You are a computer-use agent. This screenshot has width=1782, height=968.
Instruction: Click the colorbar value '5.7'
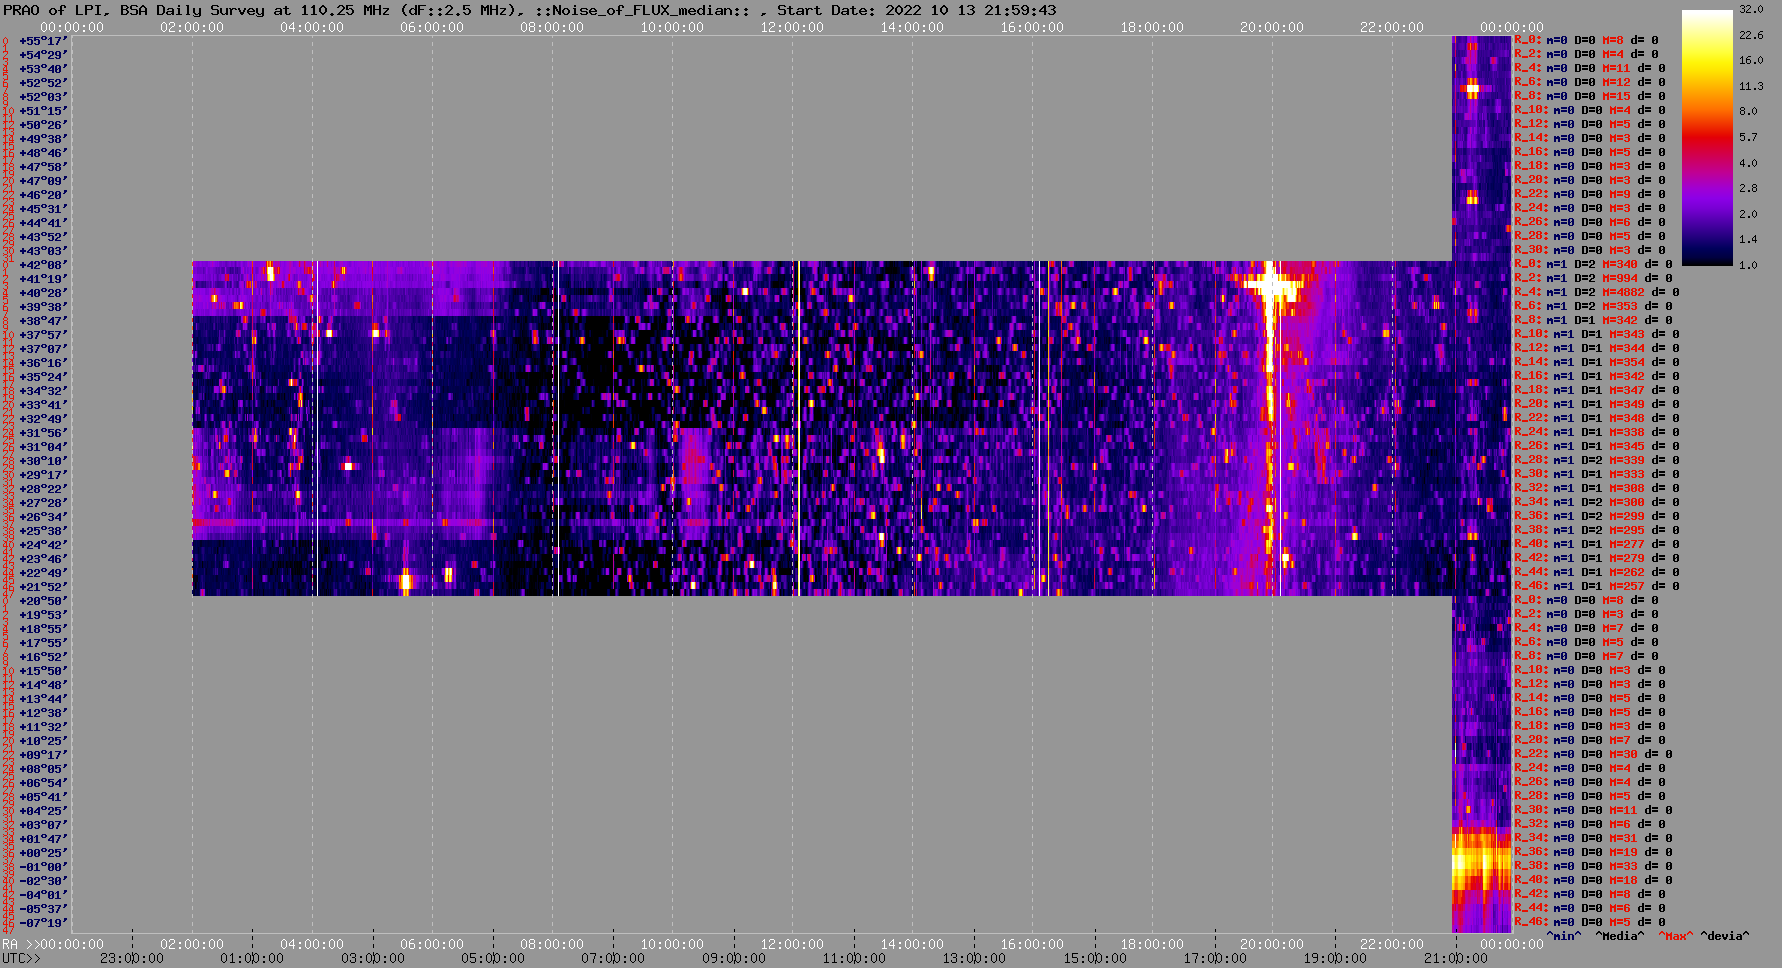(x=1748, y=137)
